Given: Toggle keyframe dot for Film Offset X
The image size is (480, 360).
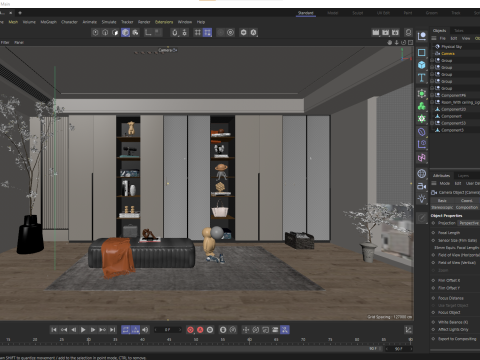Looking at the screenshot, I should (433, 280).
